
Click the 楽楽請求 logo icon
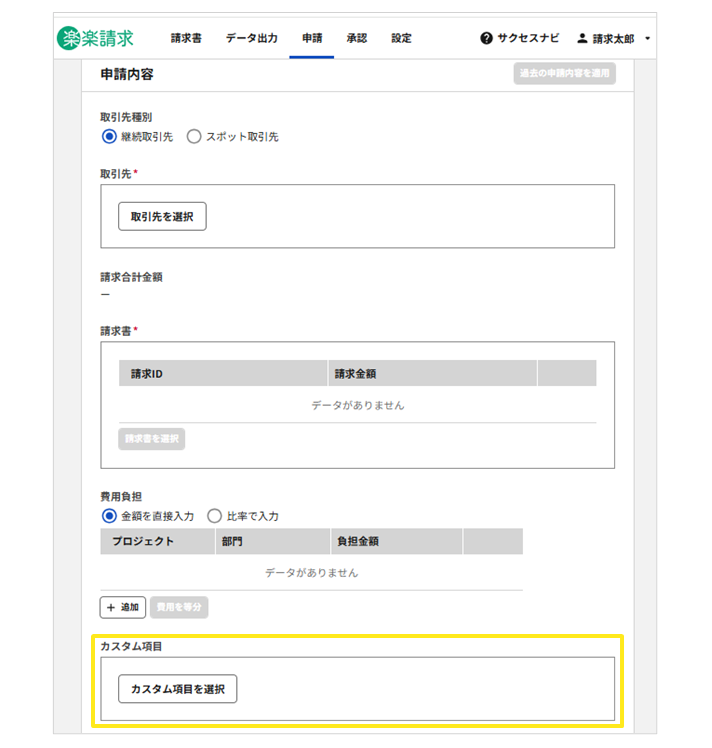[x=70, y=38]
